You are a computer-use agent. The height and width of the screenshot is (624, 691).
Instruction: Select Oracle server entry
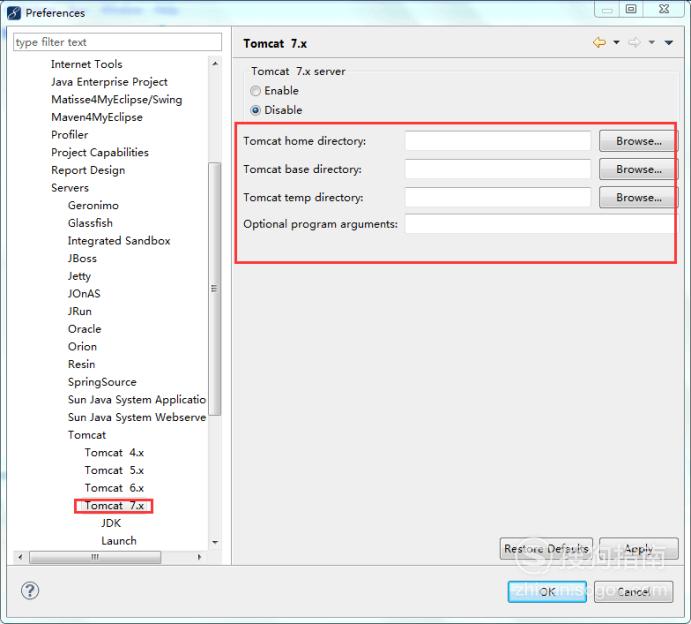85,329
